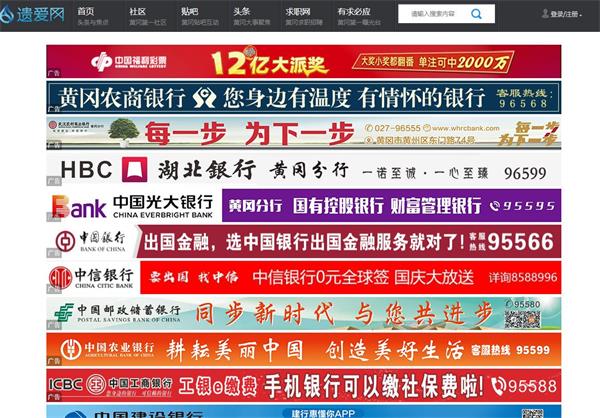Viewport: 600px width, 418px height.
Task: Click the ICBC 中国工商银行 logo
Action: click(111, 385)
